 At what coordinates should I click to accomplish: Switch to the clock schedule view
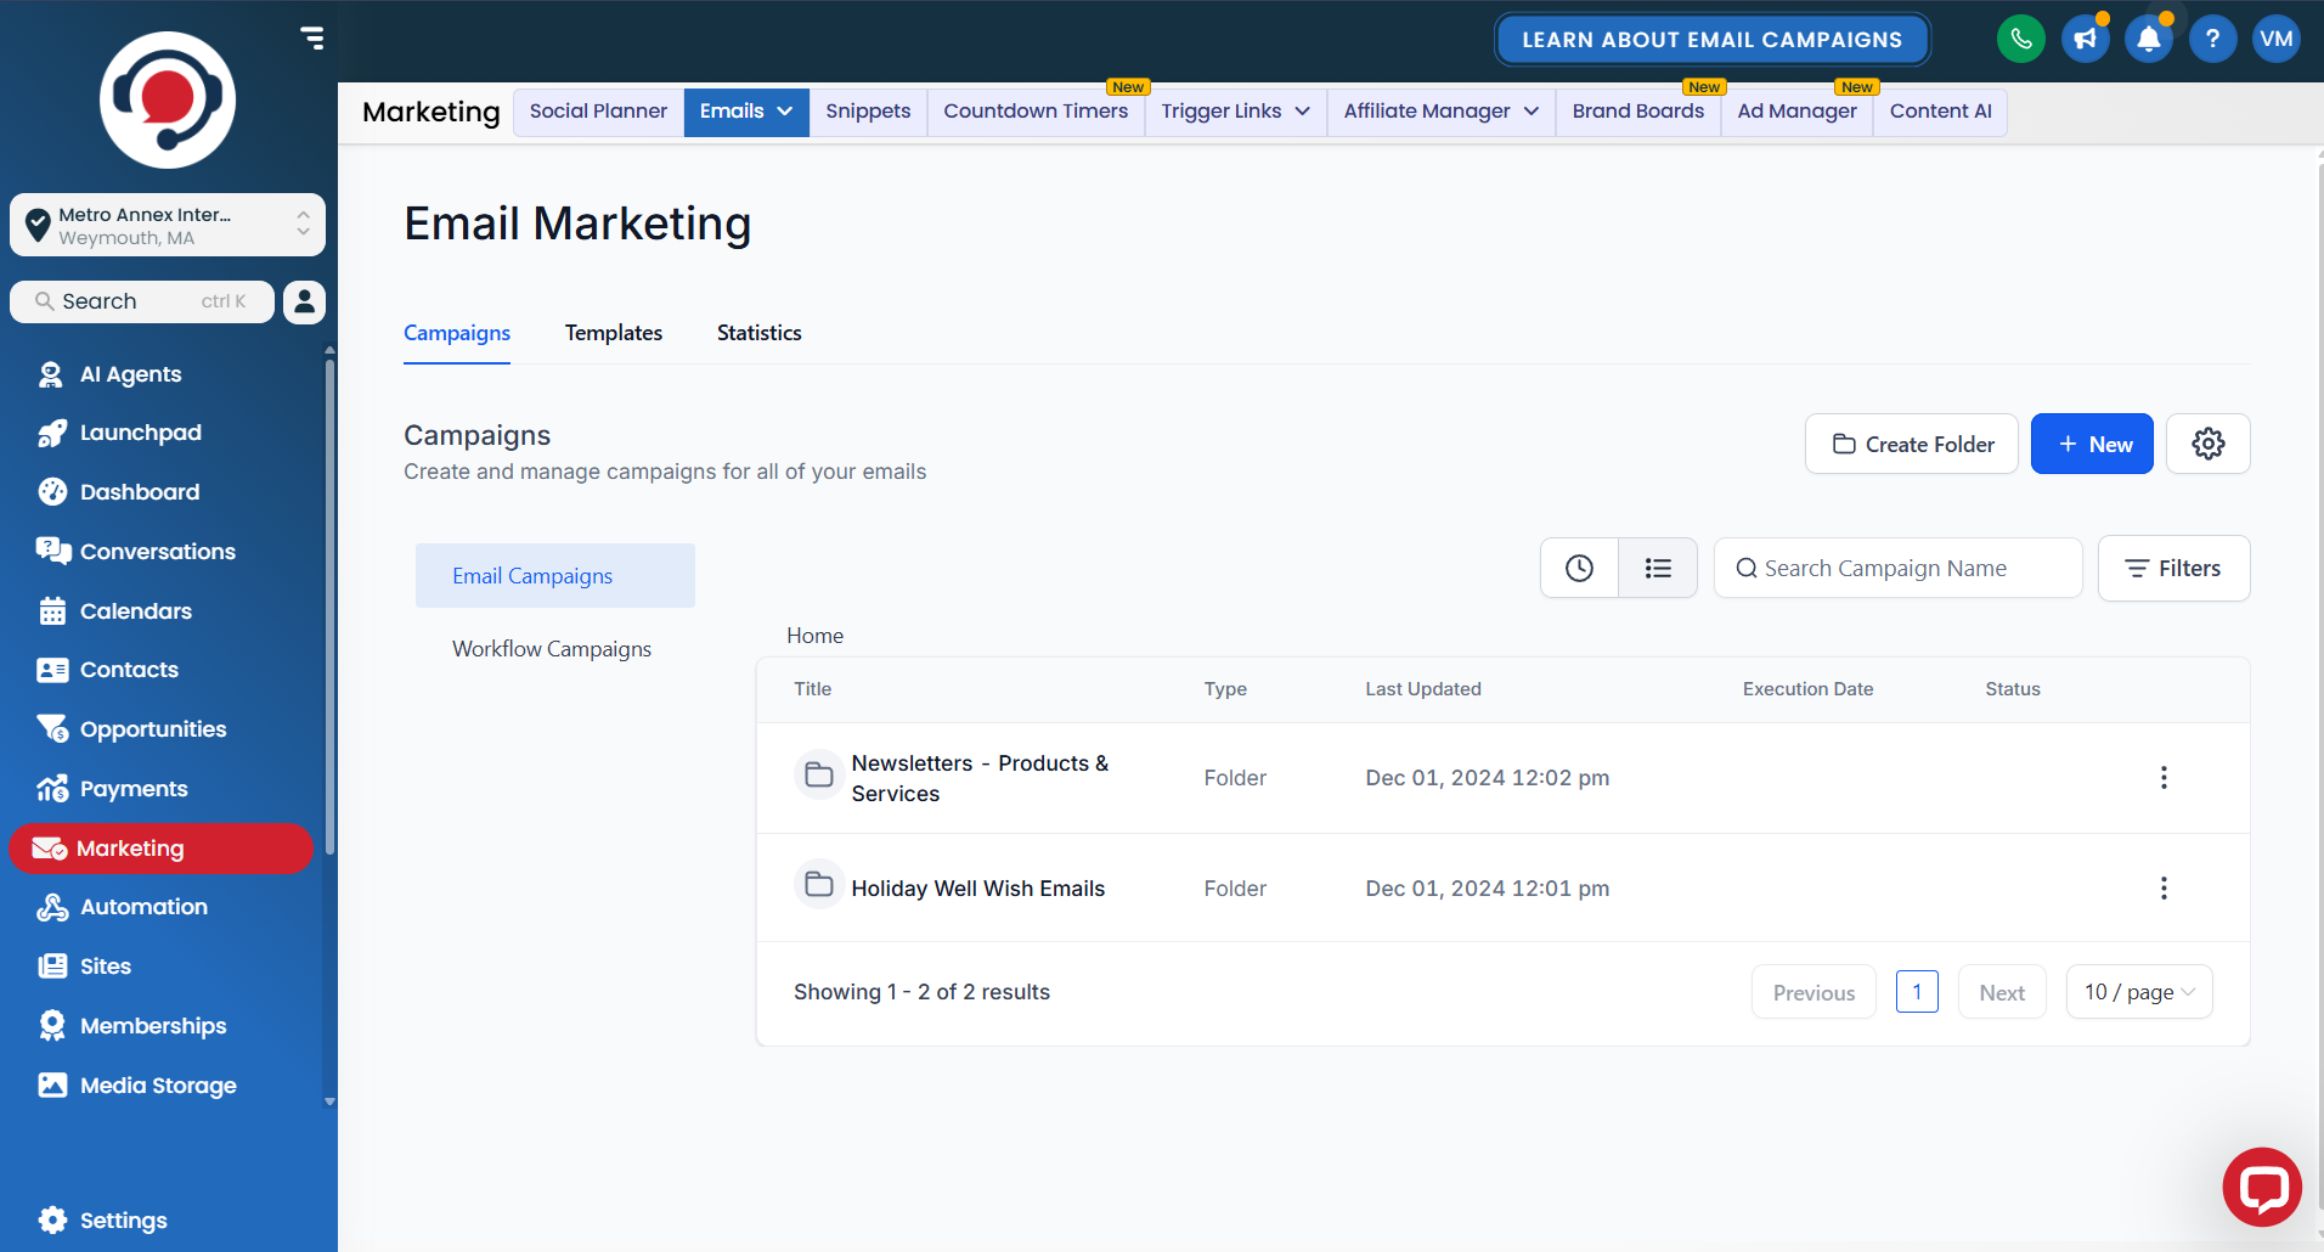pos(1579,568)
